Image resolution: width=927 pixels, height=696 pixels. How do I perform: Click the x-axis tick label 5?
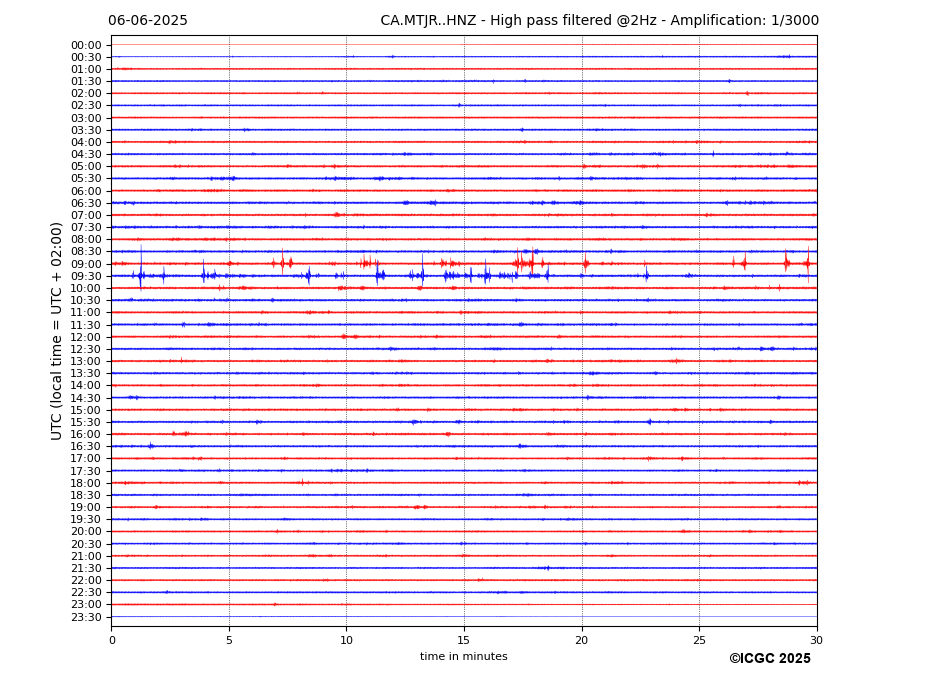click(x=229, y=640)
